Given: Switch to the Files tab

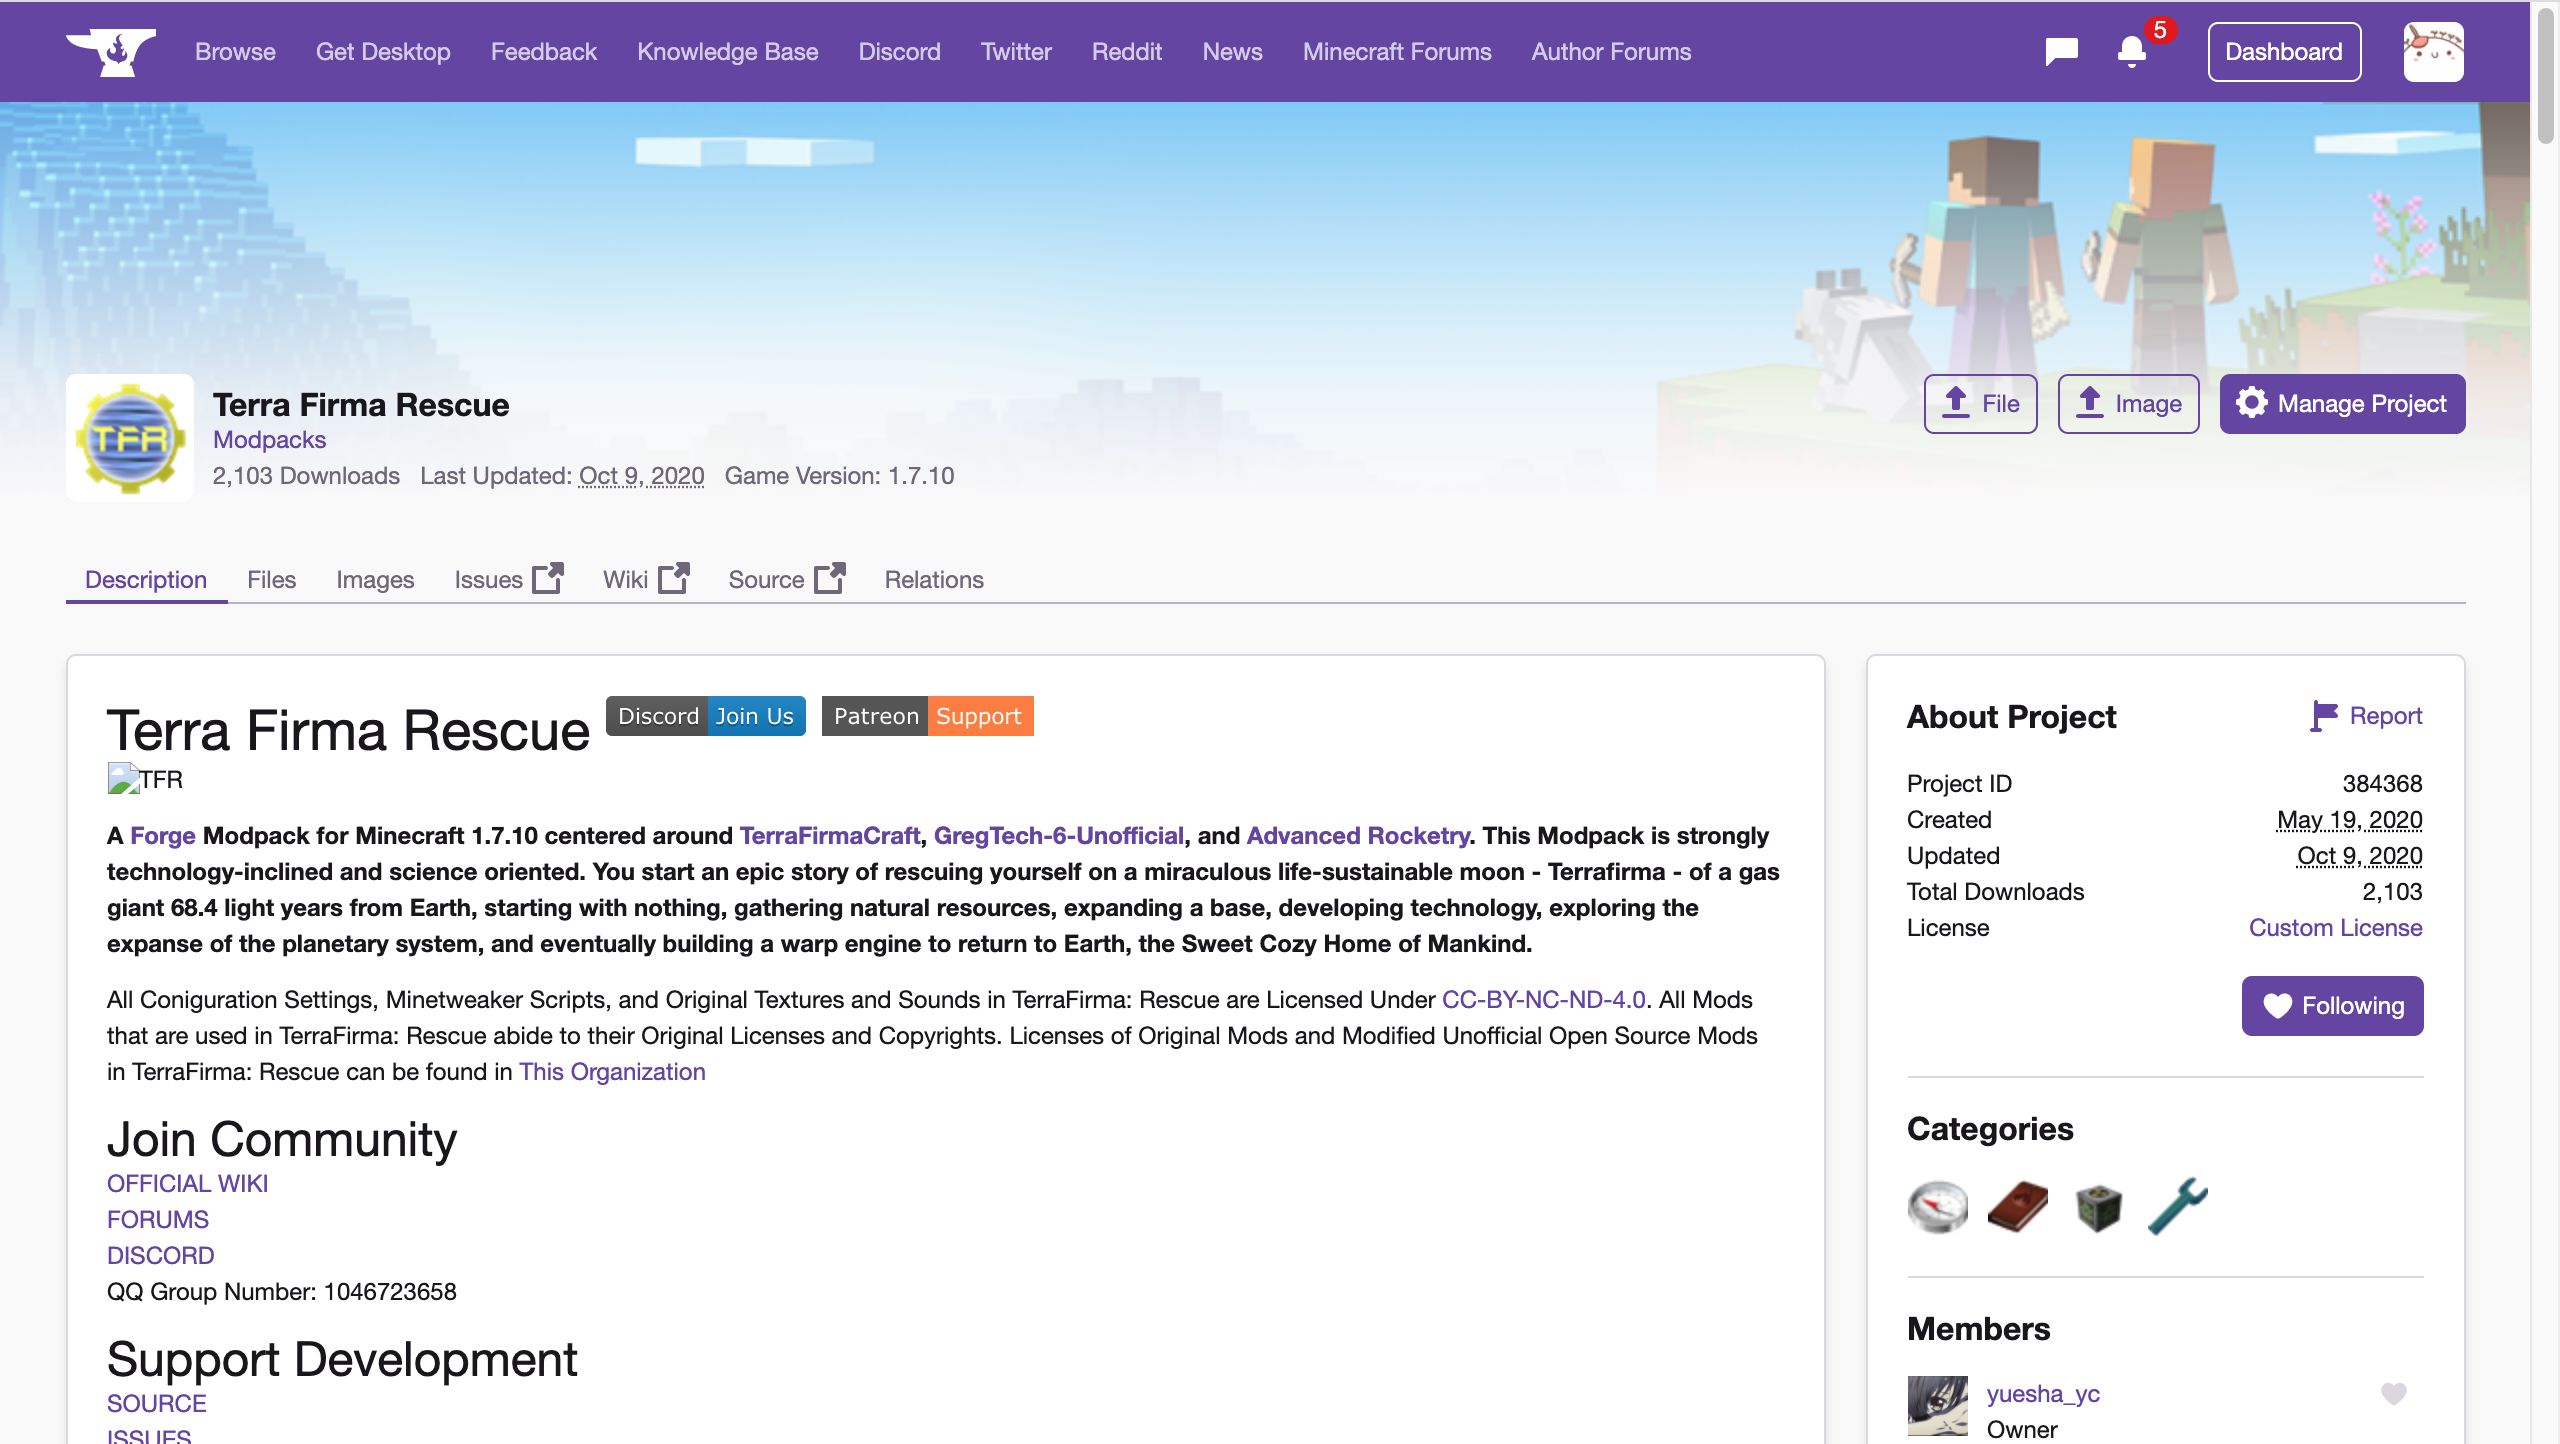Looking at the screenshot, I should (x=271, y=580).
